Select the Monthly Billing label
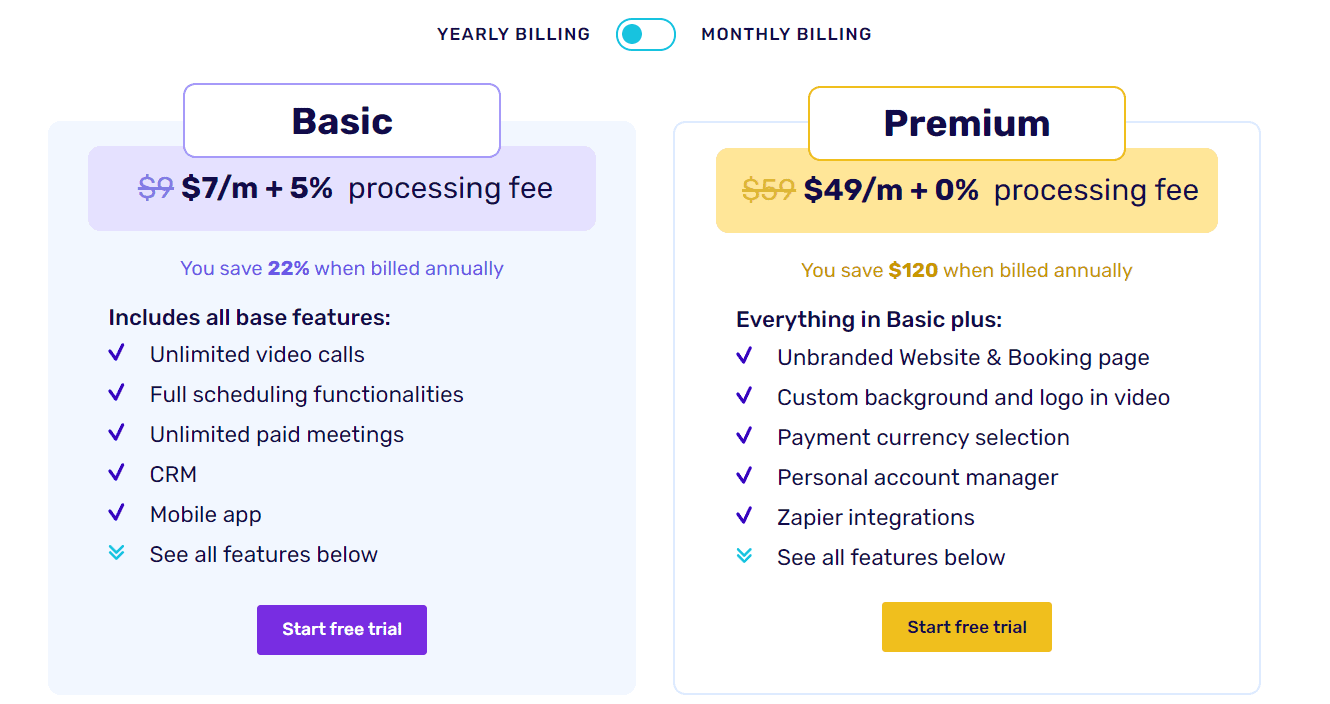 (x=786, y=34)
